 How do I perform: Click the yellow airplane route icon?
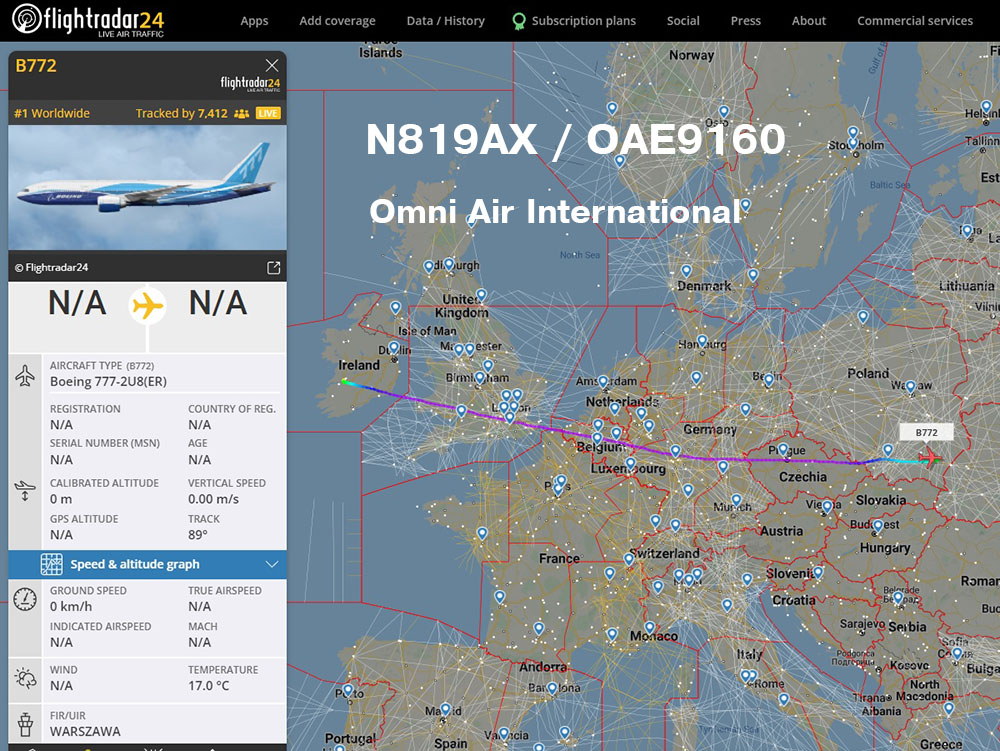(x=147, y=305)
